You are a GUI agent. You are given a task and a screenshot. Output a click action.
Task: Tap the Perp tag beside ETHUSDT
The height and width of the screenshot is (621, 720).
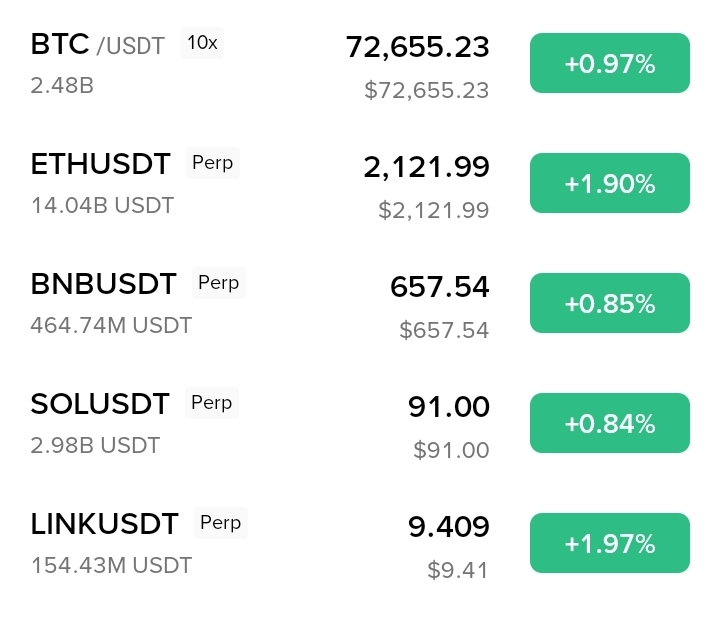[x=213, y=163]
